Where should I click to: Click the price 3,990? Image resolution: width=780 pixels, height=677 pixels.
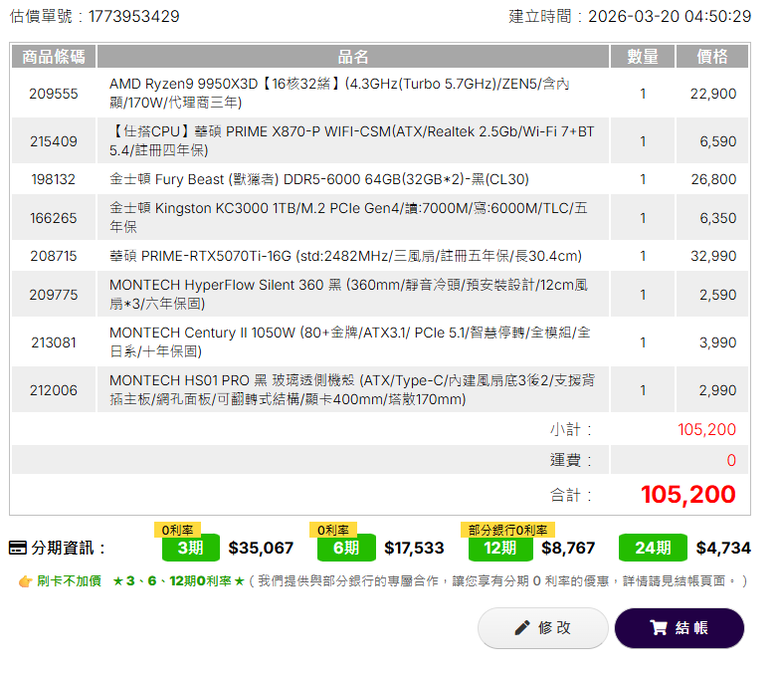tap(718, 342)
